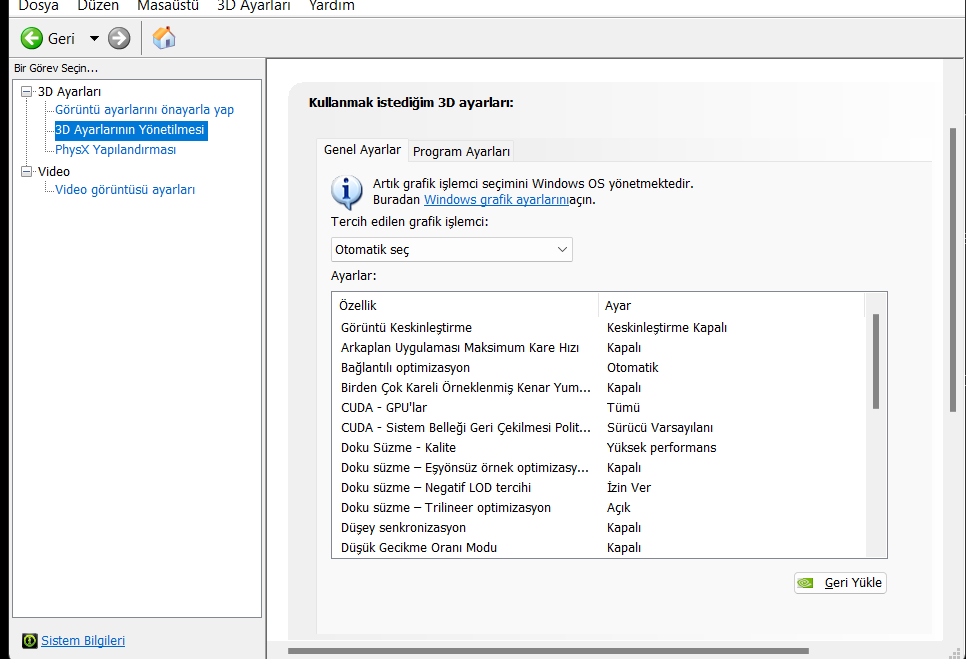Switch to Program Ayarları tab

[461, 152]
